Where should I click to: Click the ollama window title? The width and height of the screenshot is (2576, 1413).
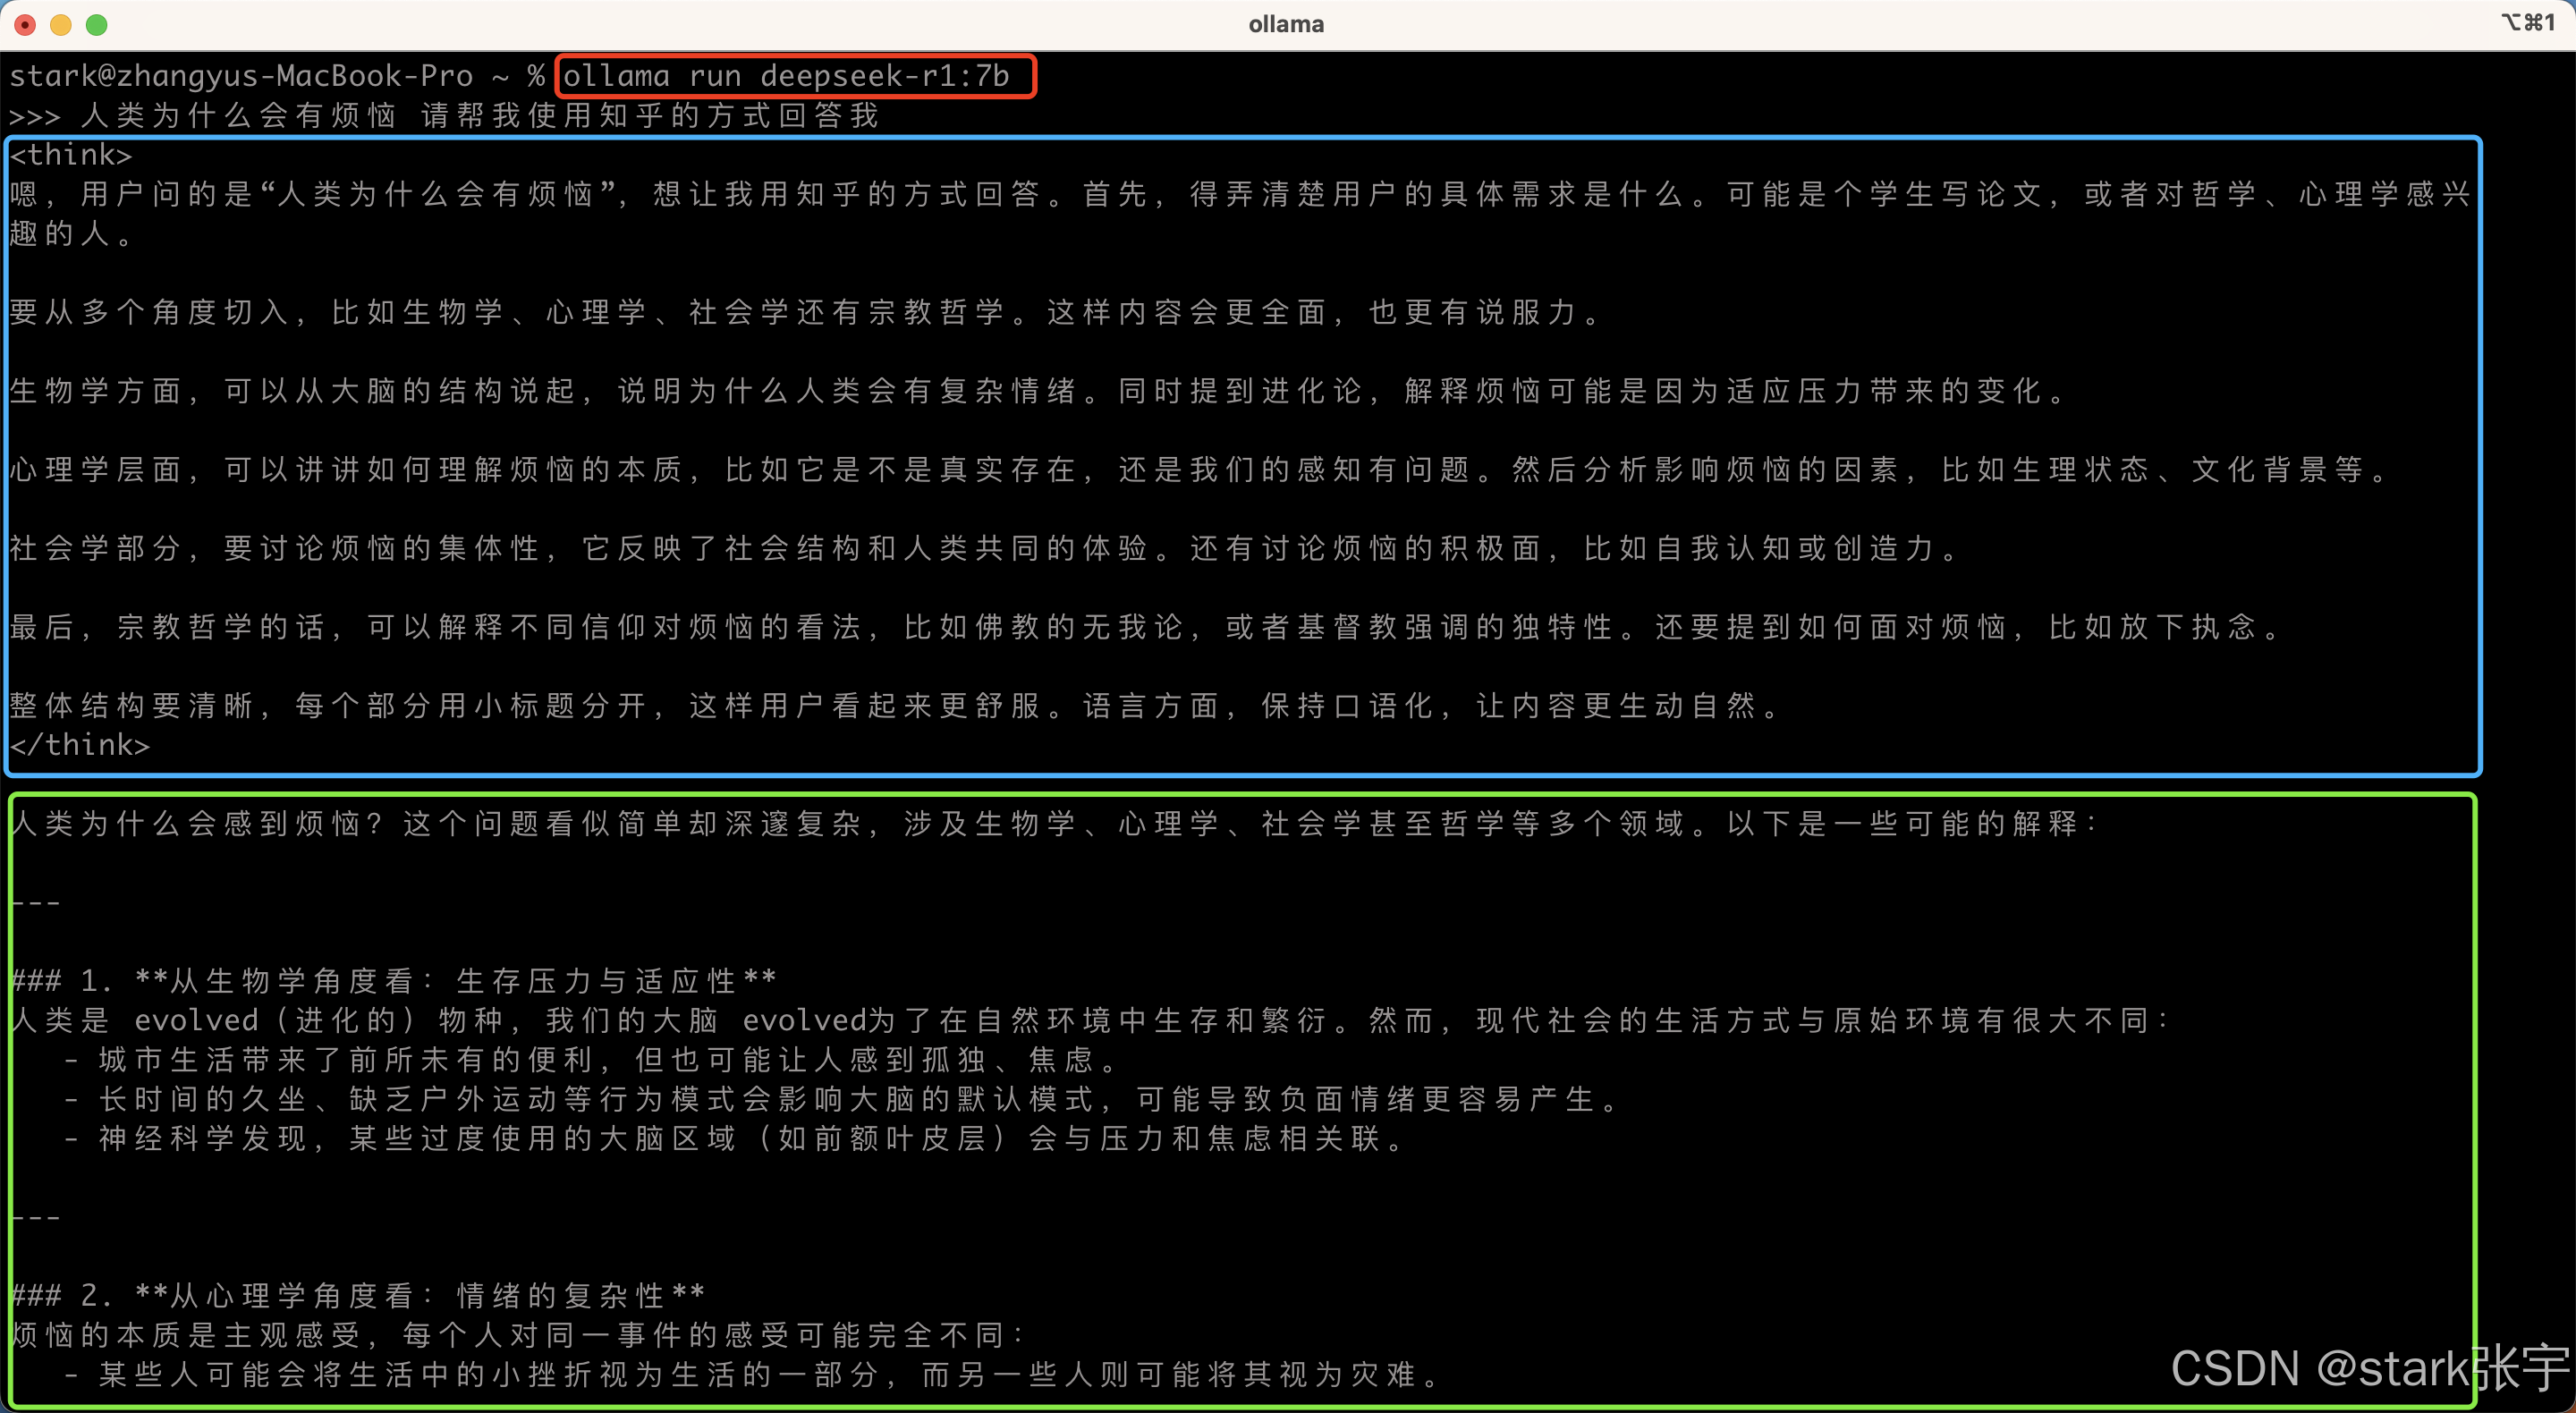click(1286, 24)
